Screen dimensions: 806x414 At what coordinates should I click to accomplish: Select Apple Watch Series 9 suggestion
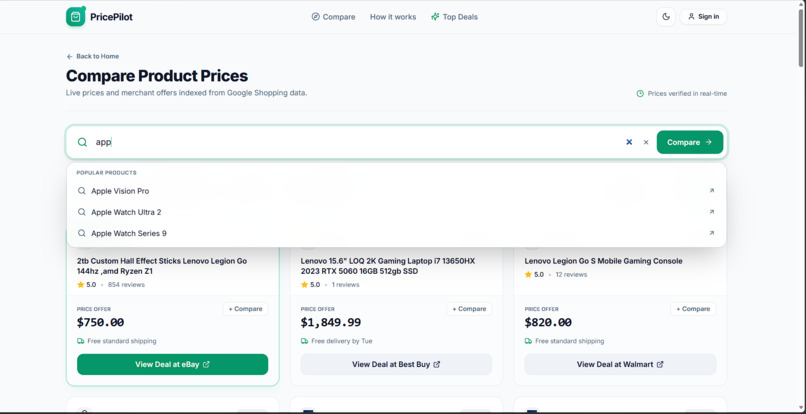396,233
